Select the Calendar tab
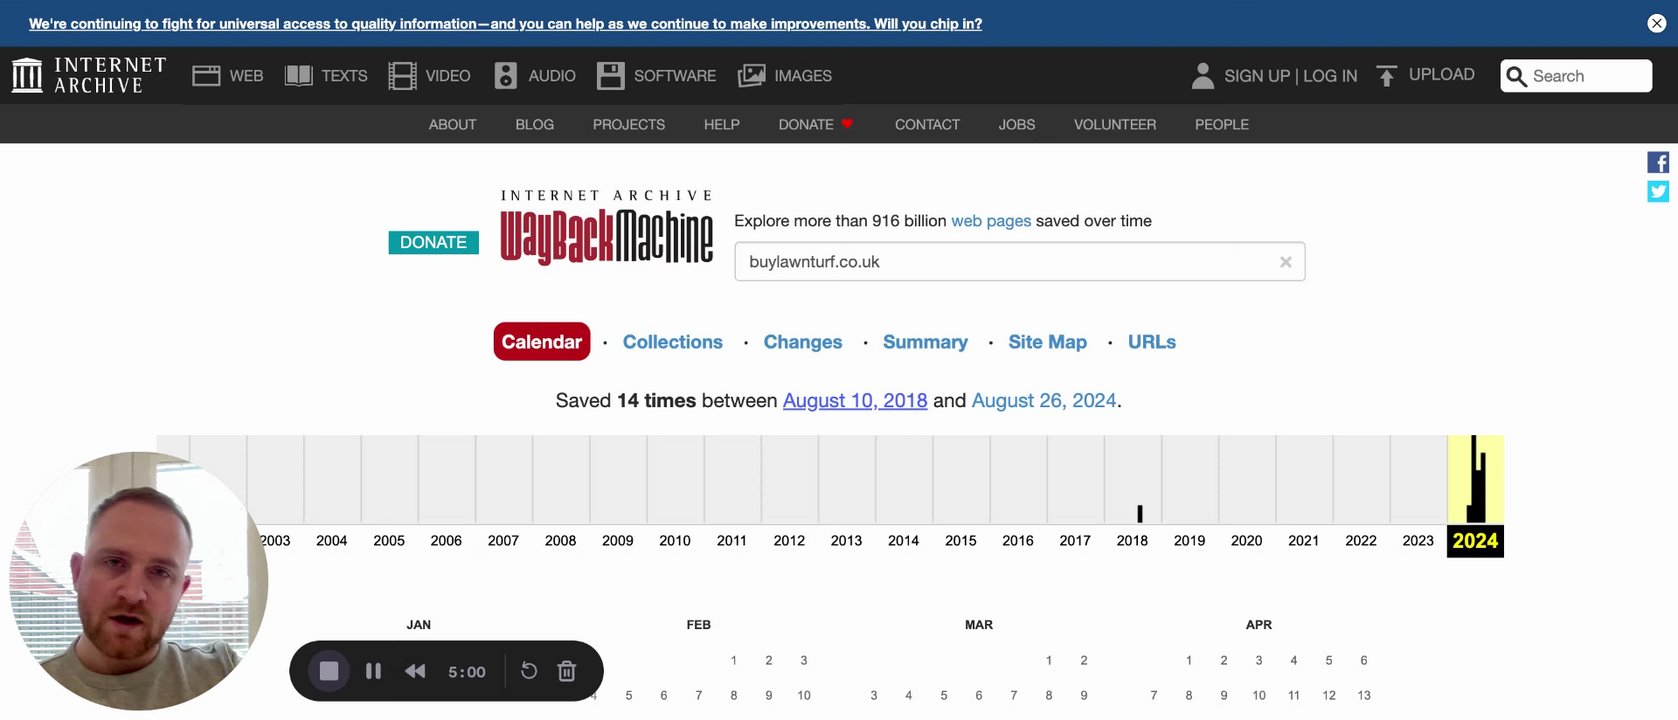The image size is (1678, 720). coord(542,342)
